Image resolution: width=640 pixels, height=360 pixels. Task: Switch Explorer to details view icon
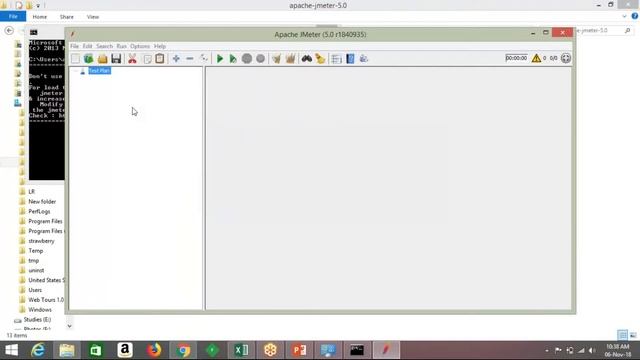(x=622, y=335)
